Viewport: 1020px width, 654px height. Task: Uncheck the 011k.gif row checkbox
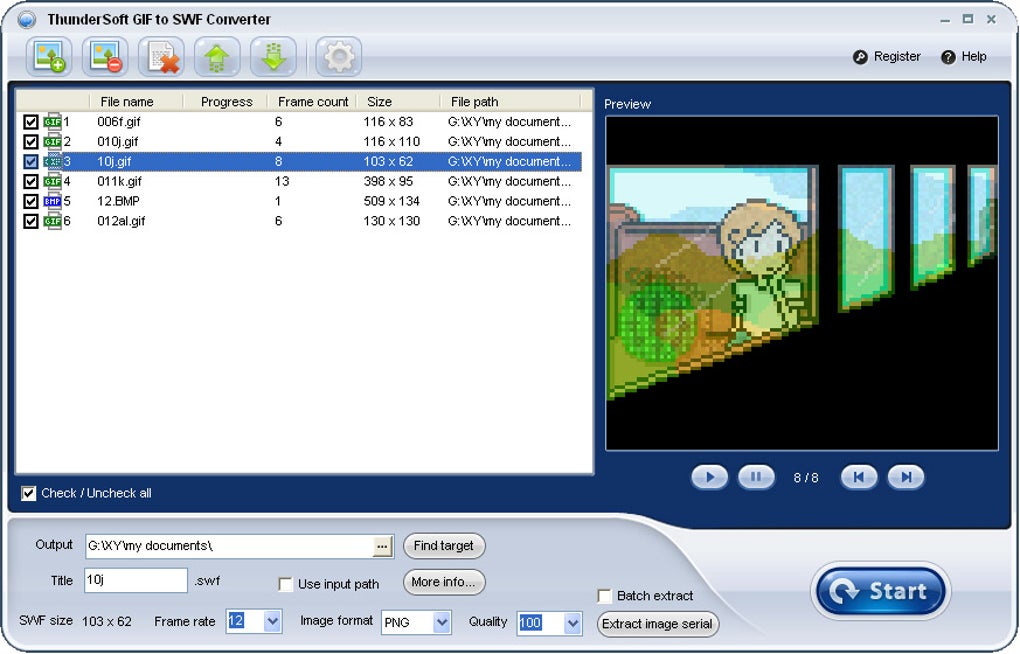click(31, 181)
